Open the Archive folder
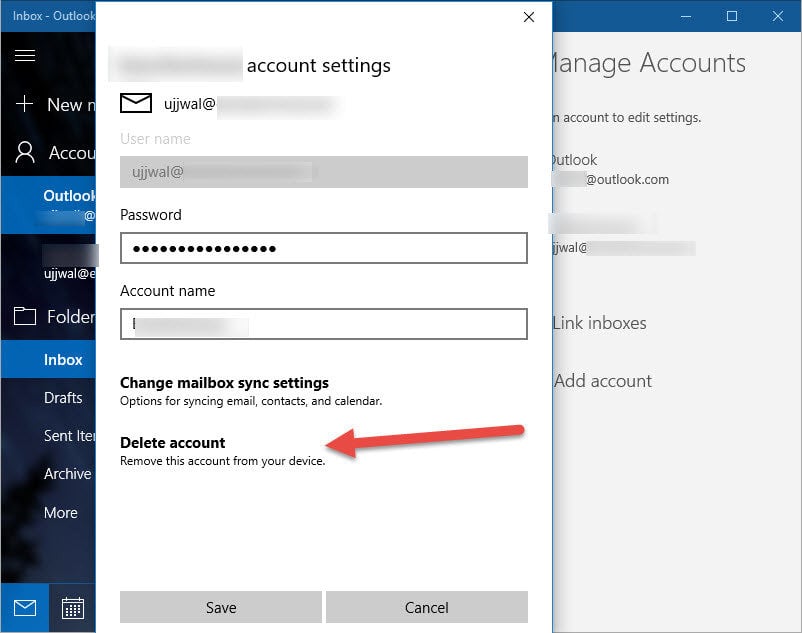Viewport: 802px width, 633px height. coord(67,474)
